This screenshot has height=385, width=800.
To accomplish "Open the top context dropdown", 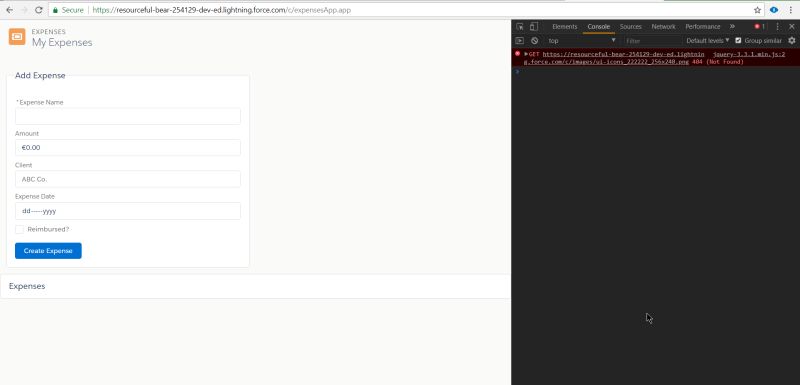I will pyautogui.click(x=582, y=40).
